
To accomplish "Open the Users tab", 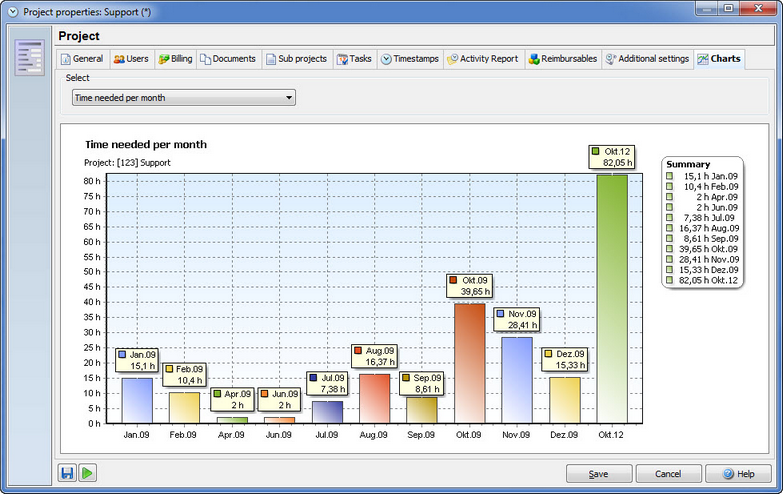I will pyautogui.click(x=131, y=59).
